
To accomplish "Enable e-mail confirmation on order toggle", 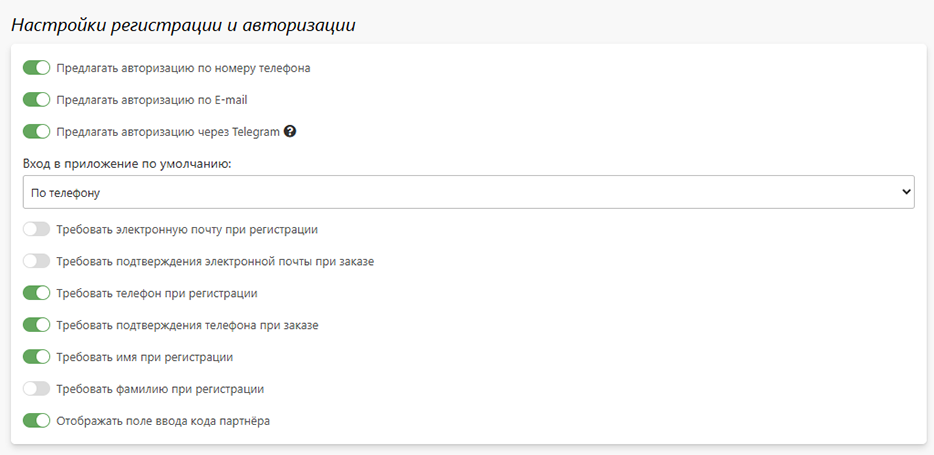I will [36, 261].
